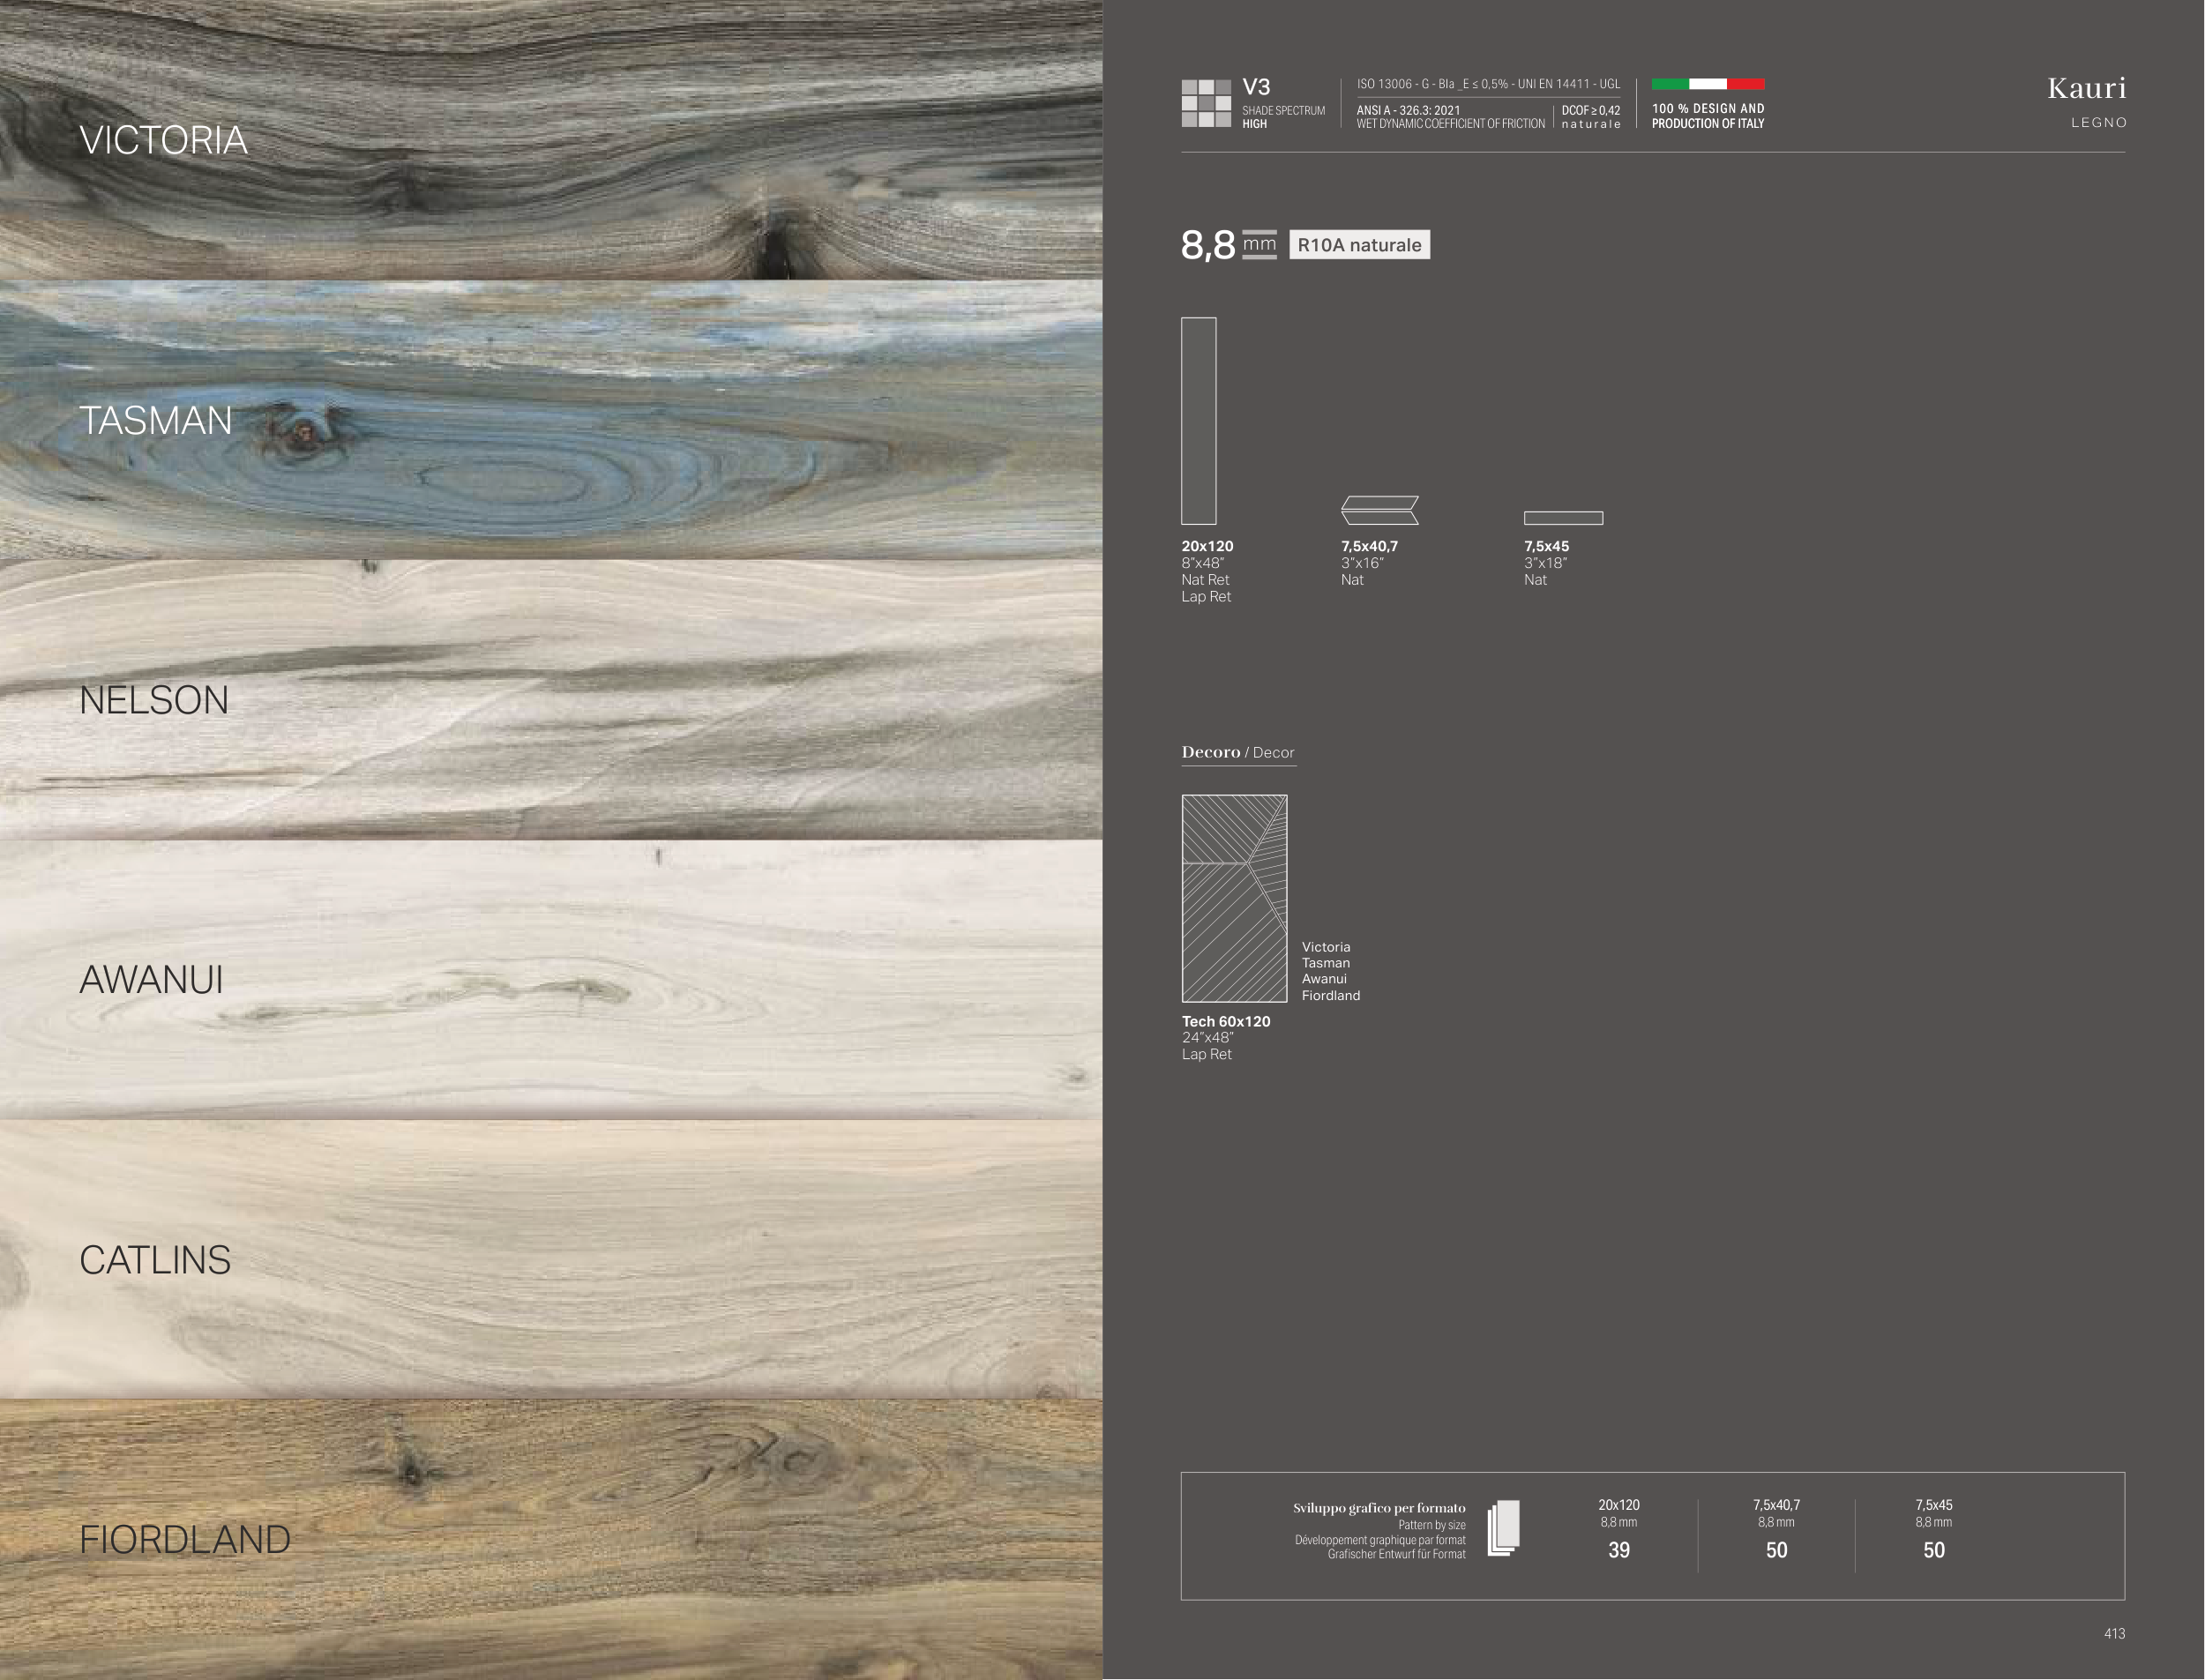Image resolution: width=2205 pixels, height=1680 pixels.
Task: Select the blue Tasman wood swatch
Action: 550,420
